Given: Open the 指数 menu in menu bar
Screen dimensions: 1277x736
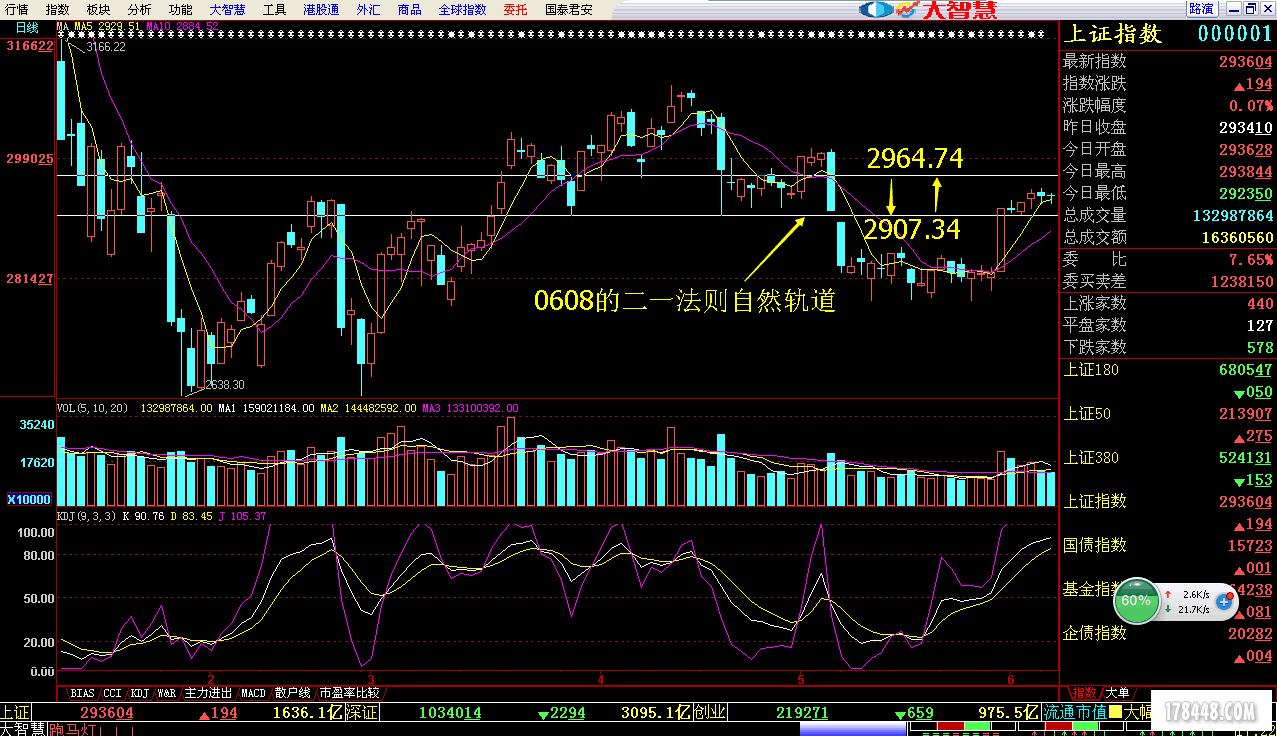Looking at the screenshot, I should 58,9.
